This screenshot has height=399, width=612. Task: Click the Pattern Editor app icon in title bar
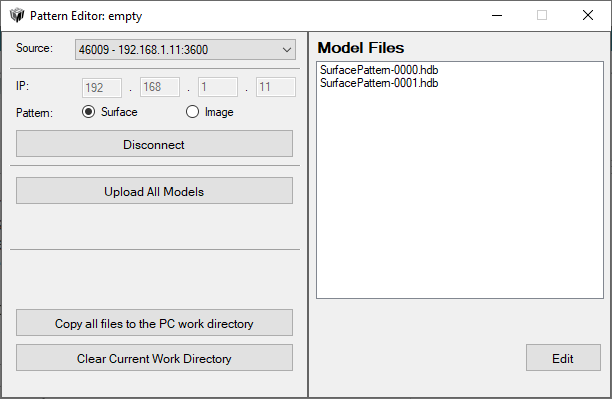[17, 16]
